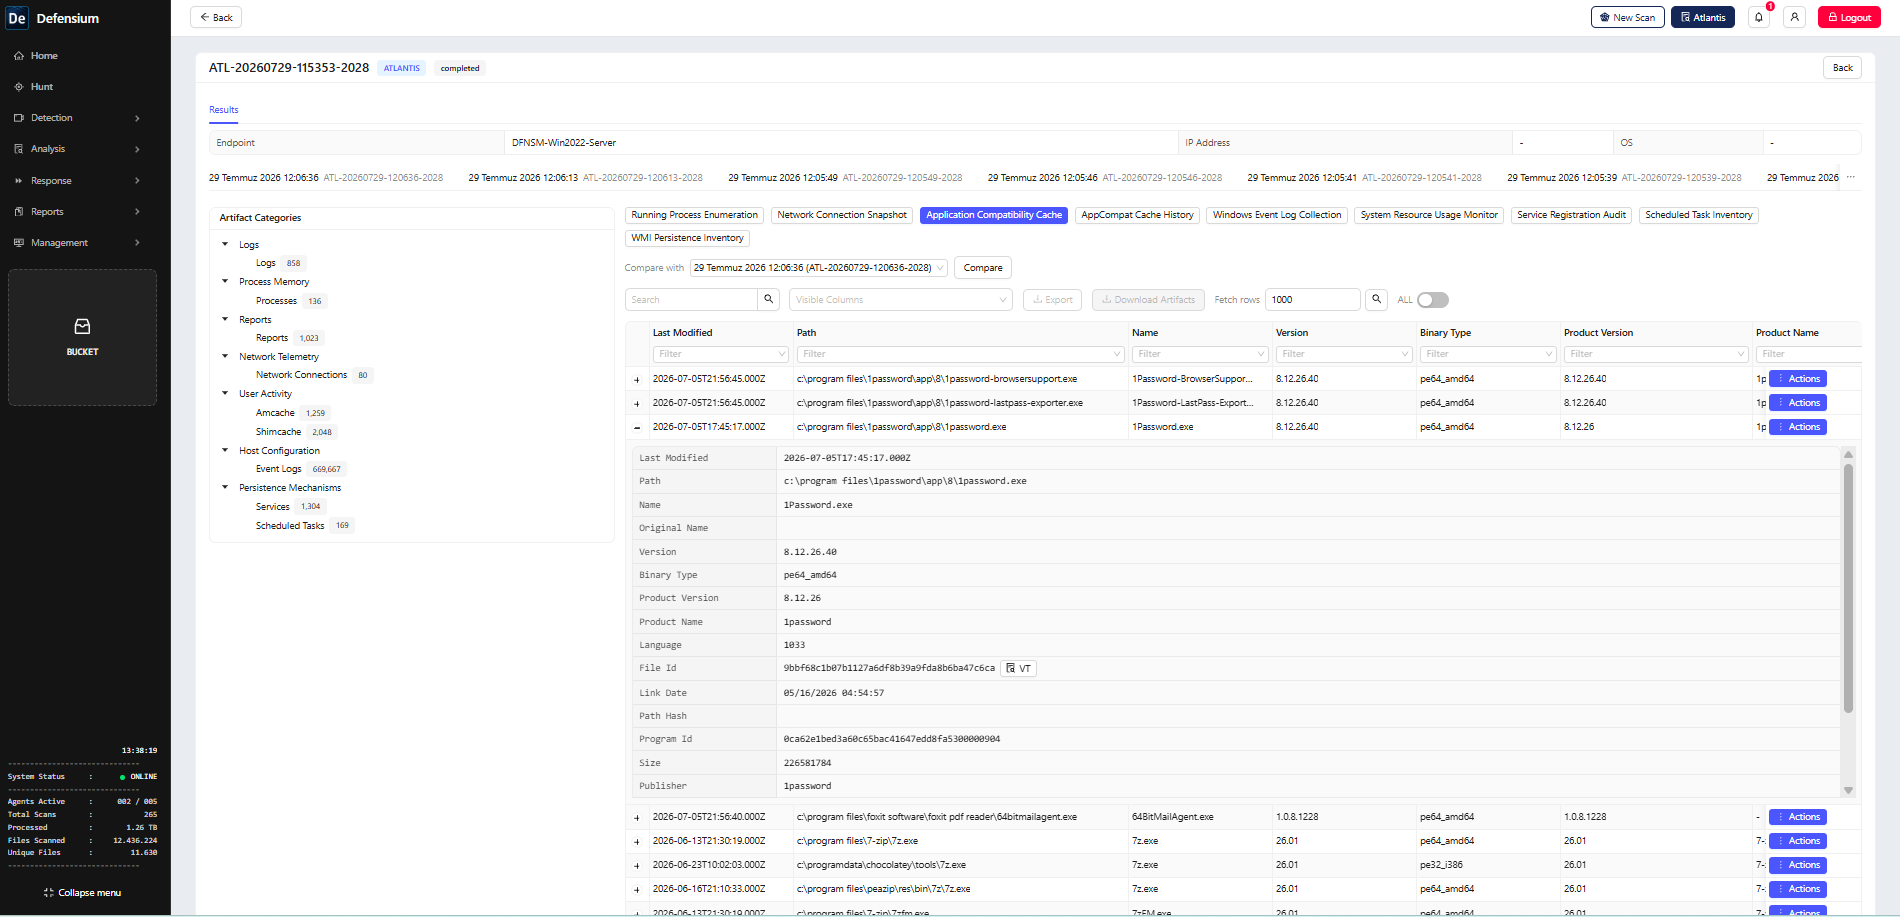Open VT lookup for the File Id
The width and height of the screenshot is (1900, 917).
pos(1019,668)
